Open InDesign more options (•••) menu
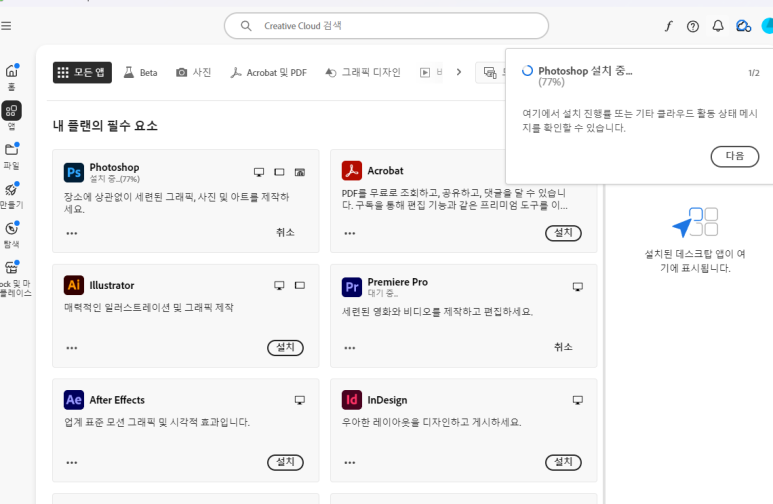Viewport: 773px width, 504px height. [x=350, y=463]
